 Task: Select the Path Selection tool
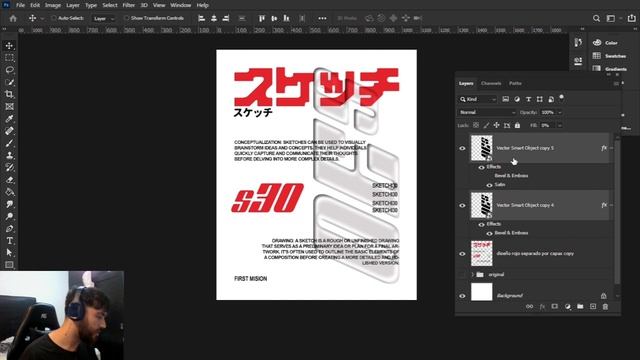(9, 253)
